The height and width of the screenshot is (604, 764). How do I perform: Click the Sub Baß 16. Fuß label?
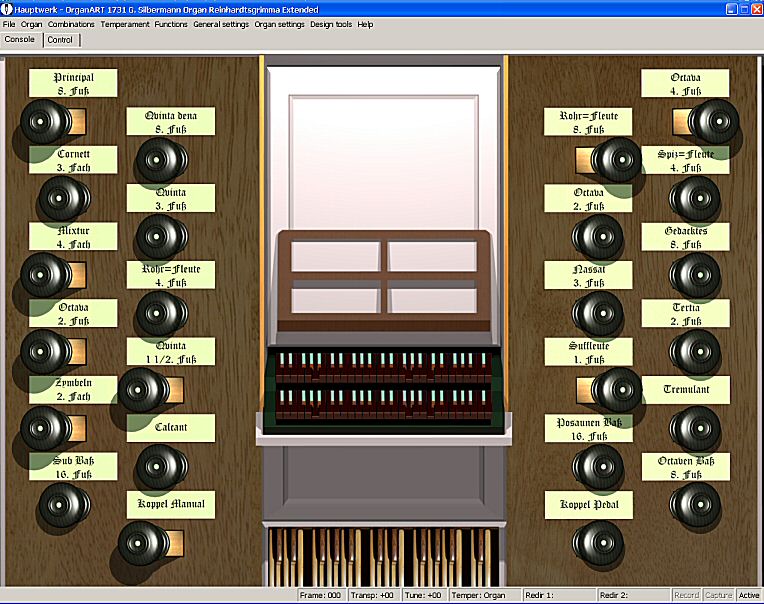[x=73, y=467]
